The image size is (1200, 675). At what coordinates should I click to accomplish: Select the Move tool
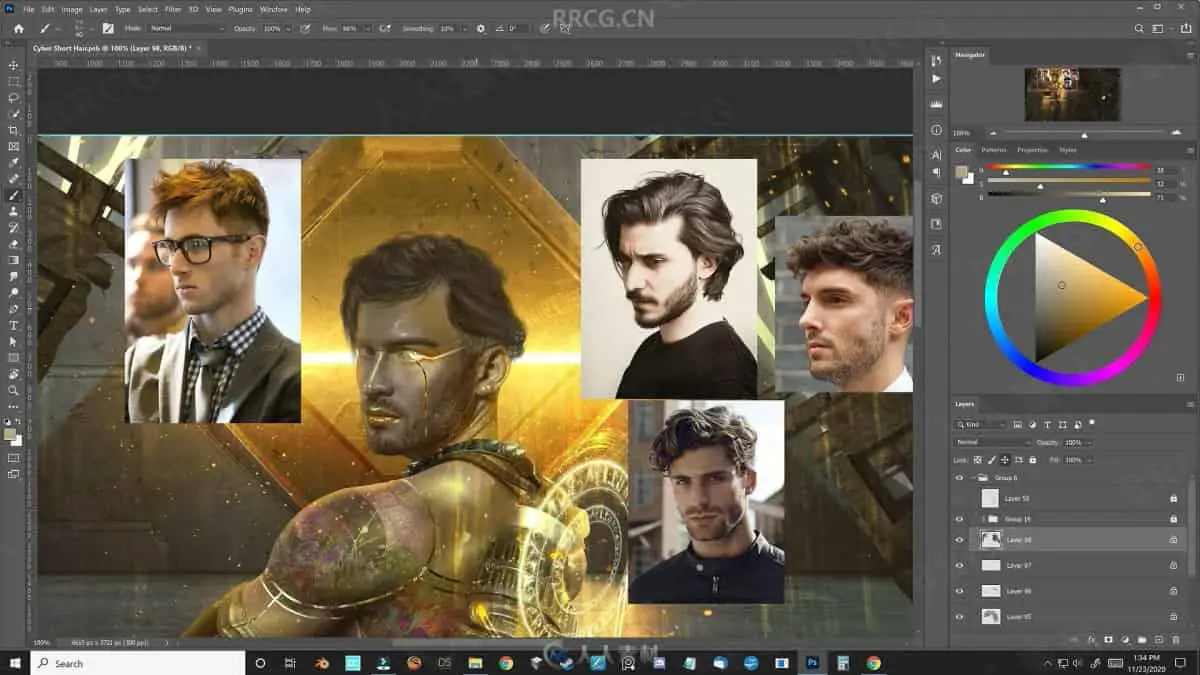[x=13, y=65]
